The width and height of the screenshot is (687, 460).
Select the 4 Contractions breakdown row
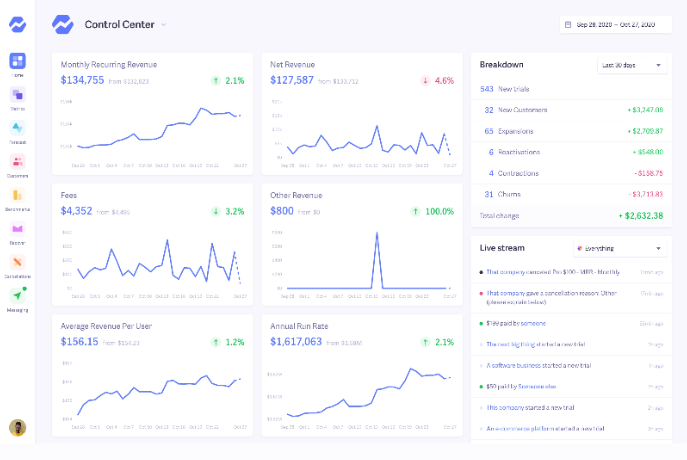pyautogui.click(x=571, y=173)
